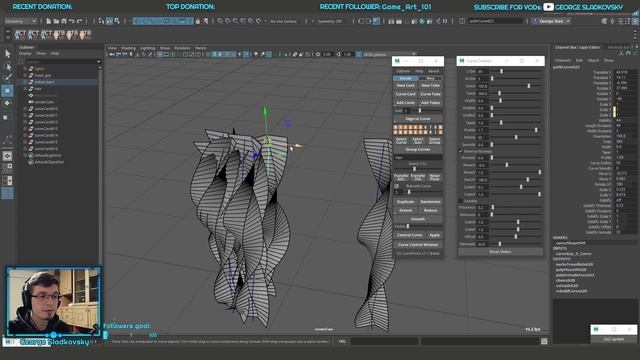Enable Snap to Points magnet icon
The height and width of the screenshot is (360, 640).
pyautogui.click(x=236, y=21)
